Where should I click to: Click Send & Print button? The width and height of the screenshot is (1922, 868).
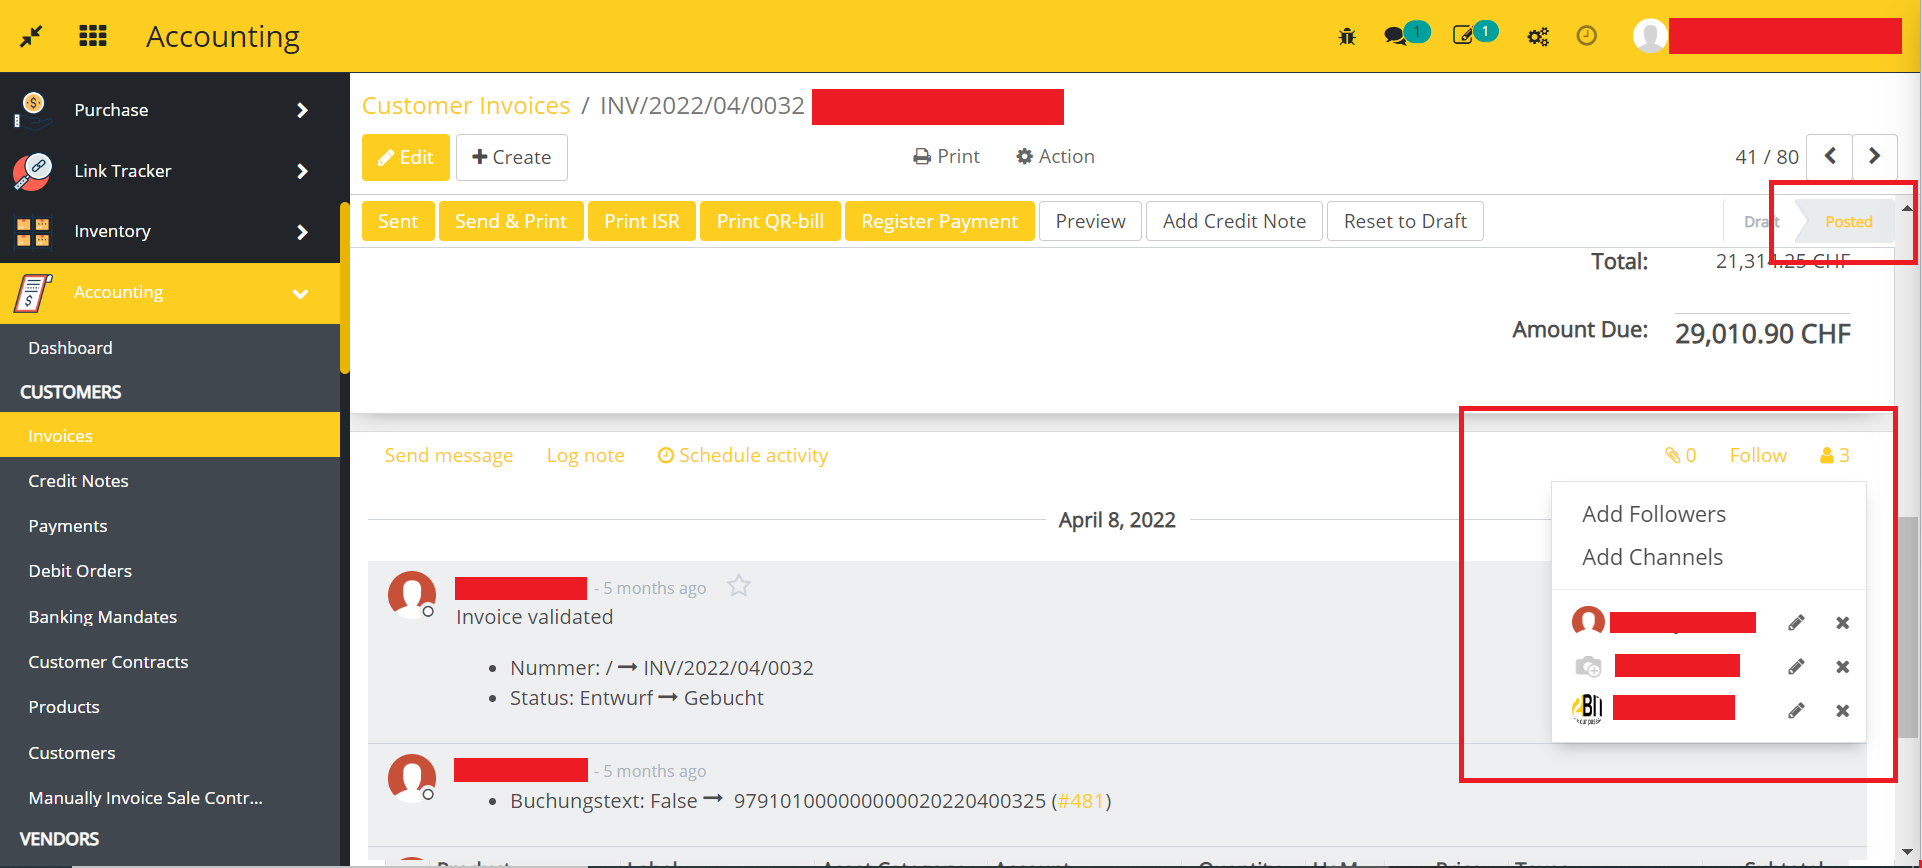click(x=511, y=221)
